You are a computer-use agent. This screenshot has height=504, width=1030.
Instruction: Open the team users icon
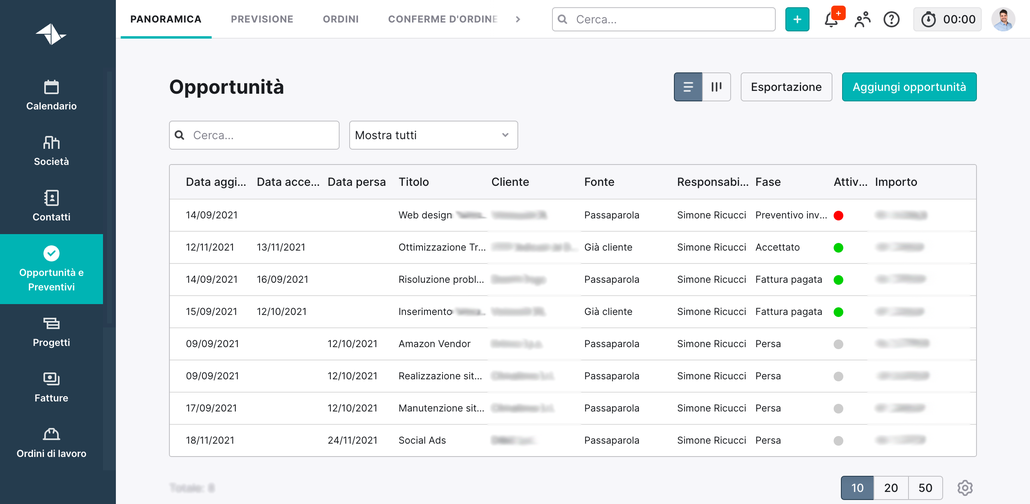862,20
